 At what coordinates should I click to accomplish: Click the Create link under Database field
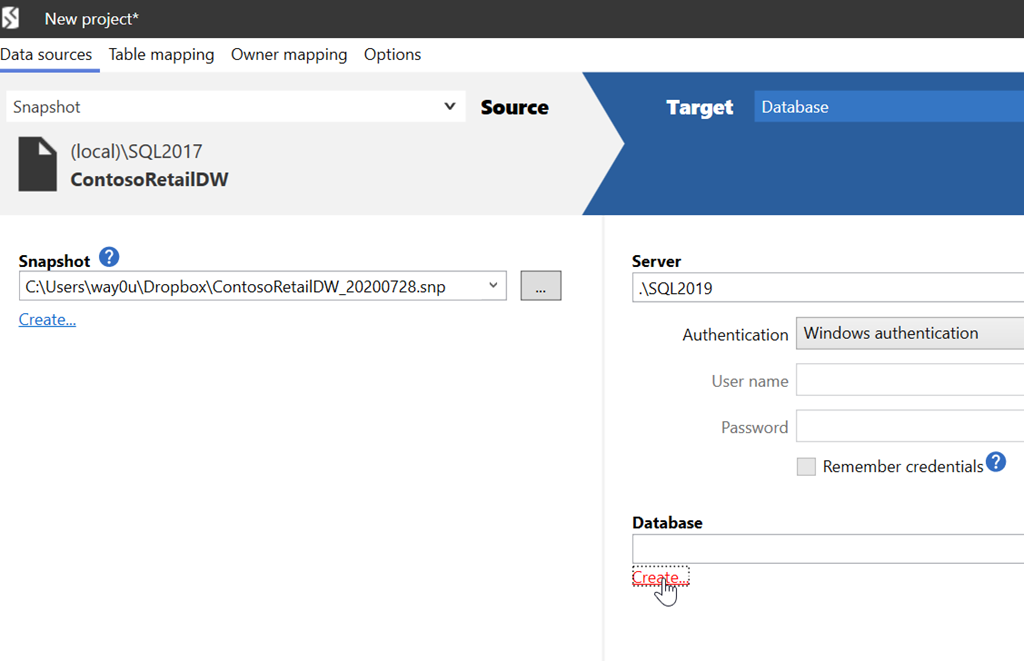pyautogui.click(x=659, y=578)
